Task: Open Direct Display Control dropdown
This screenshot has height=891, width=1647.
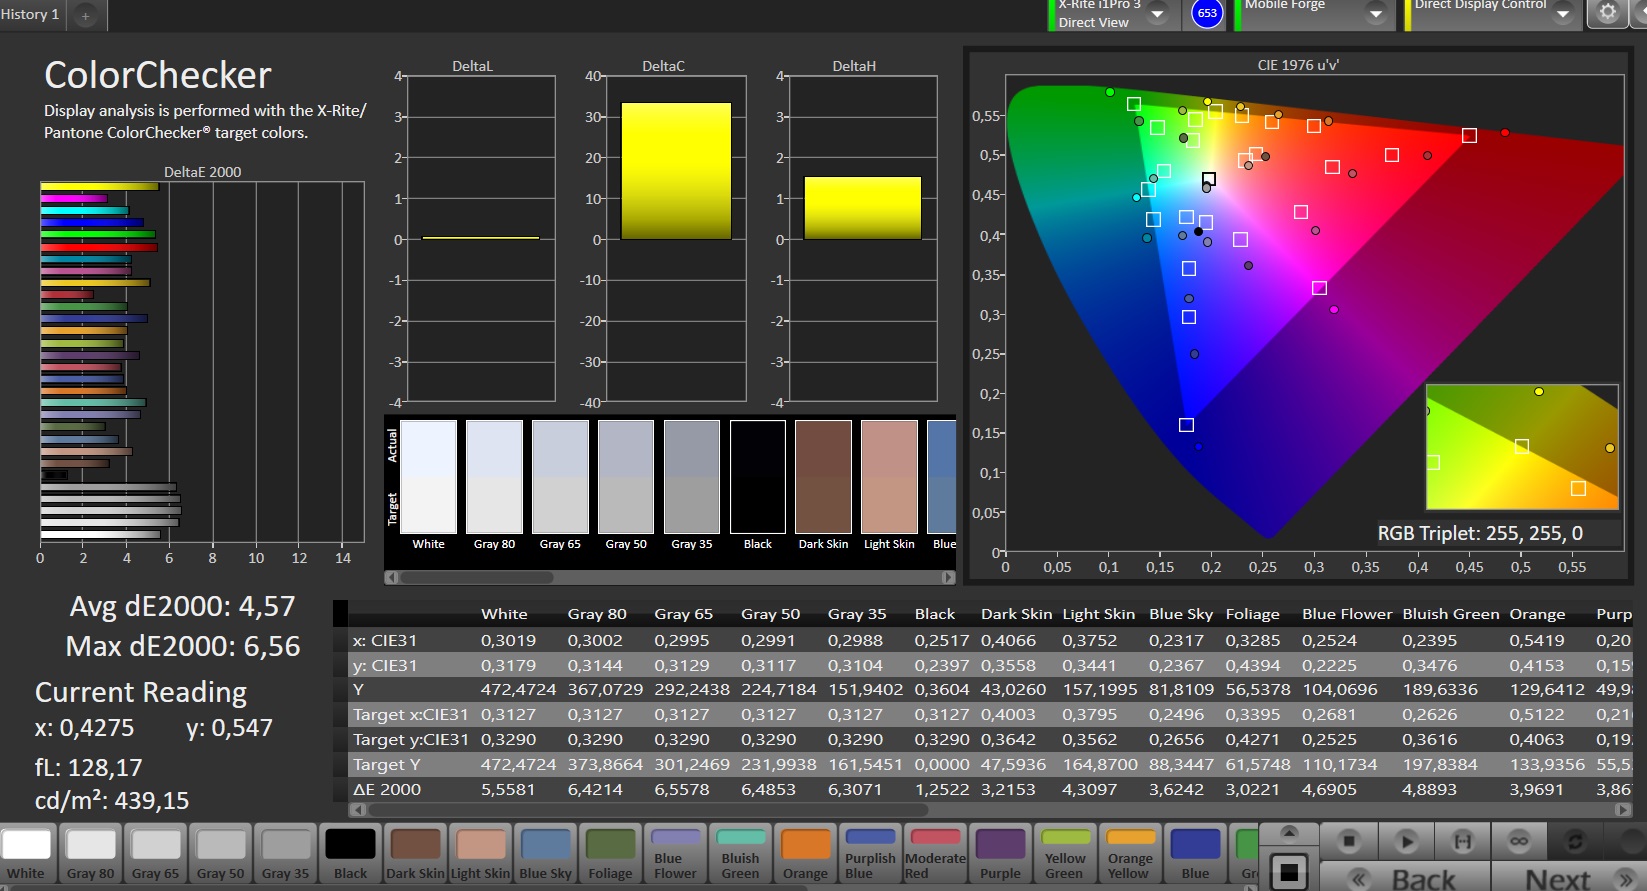Action: (1562, 14)
